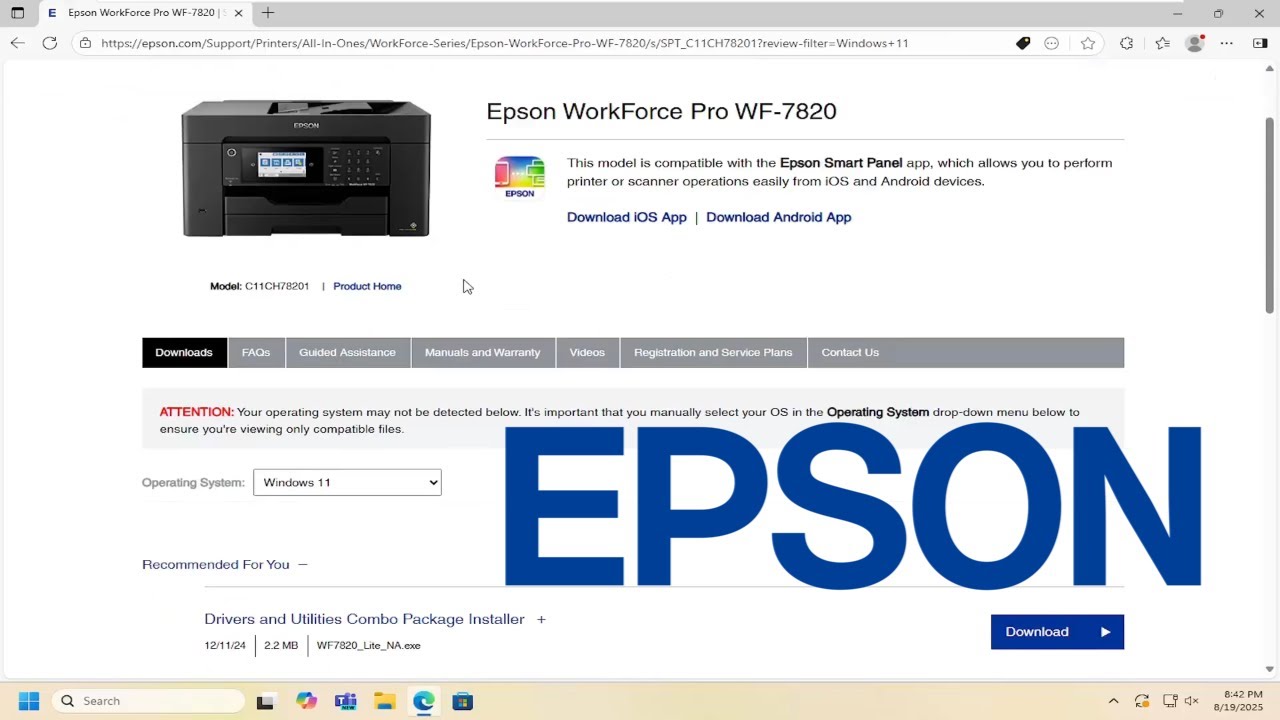This screenshot has width=1280, height=720.
Task: Open the Operating System dropdown
Action: [347, 482]
